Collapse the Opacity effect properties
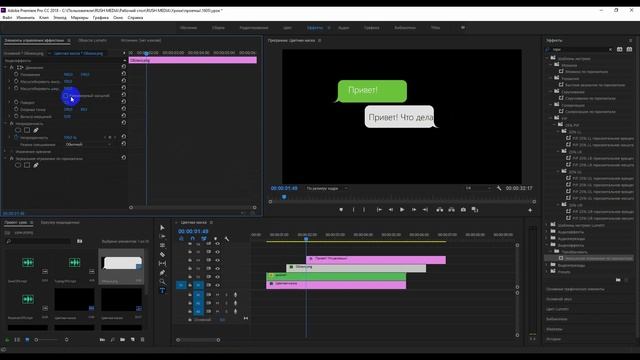Viewport: 640px width, 360px height. click(6, 123)
